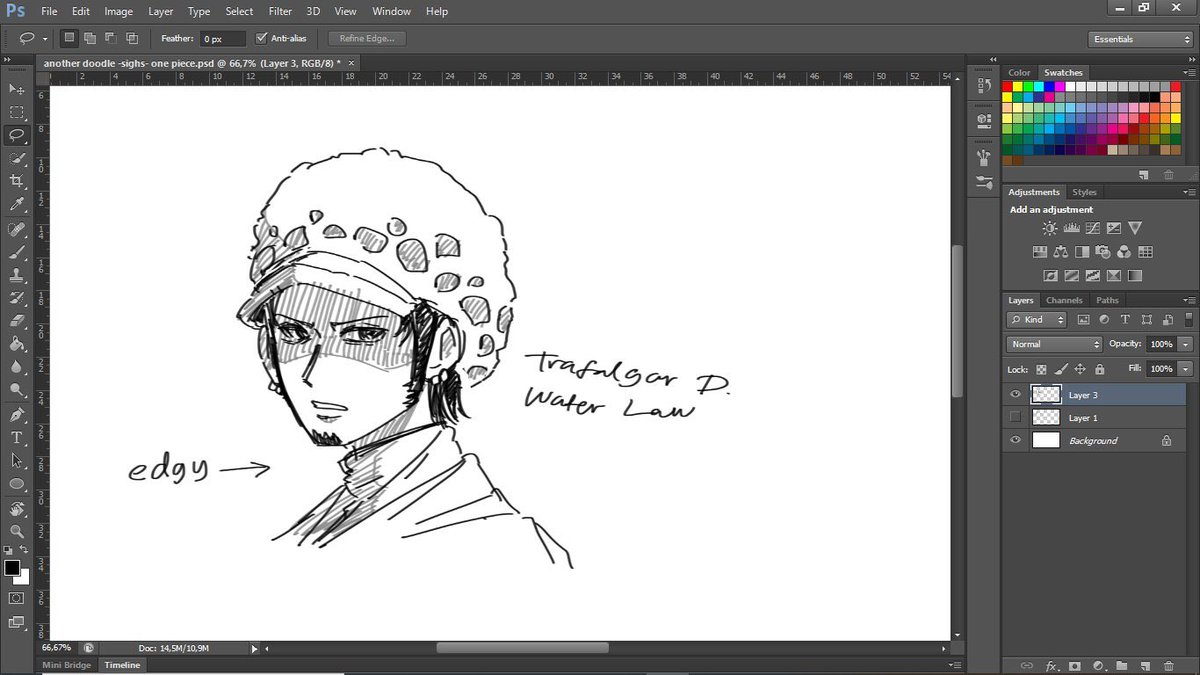Hide the Background layer eye icon

[1016, 441]
